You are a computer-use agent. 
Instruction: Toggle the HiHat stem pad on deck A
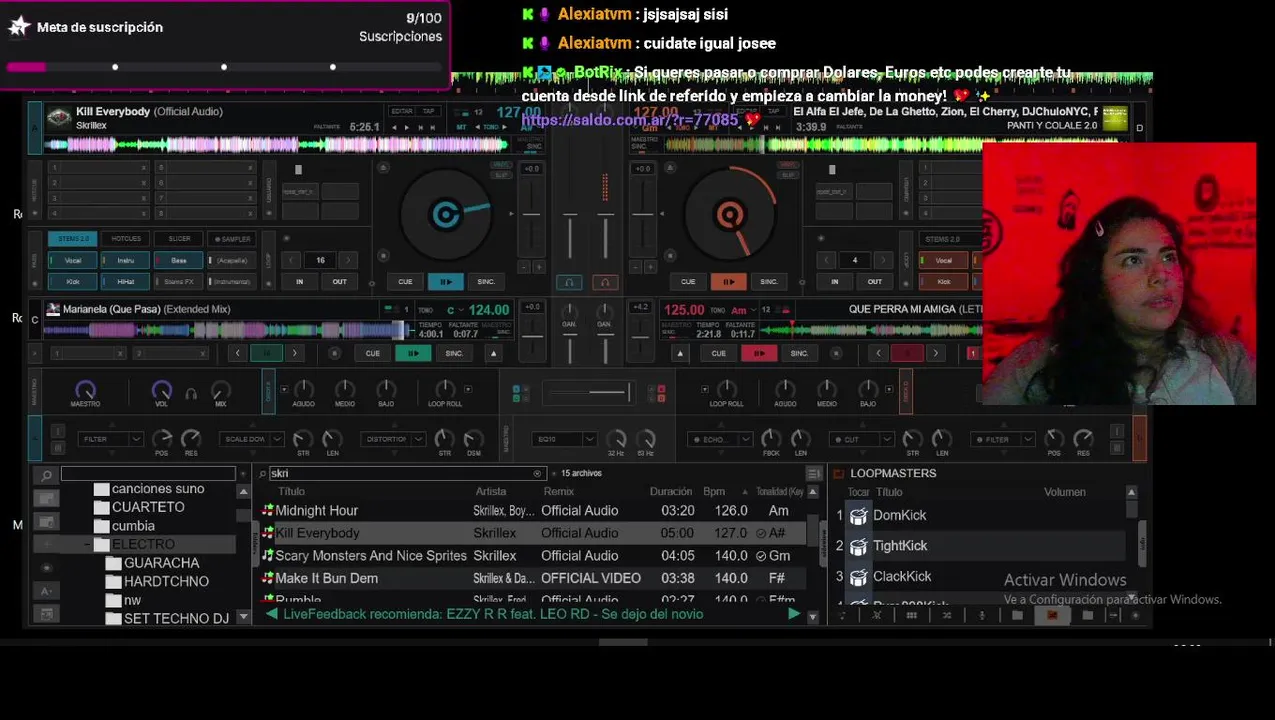pyautogui.click(x=125, y=282)
